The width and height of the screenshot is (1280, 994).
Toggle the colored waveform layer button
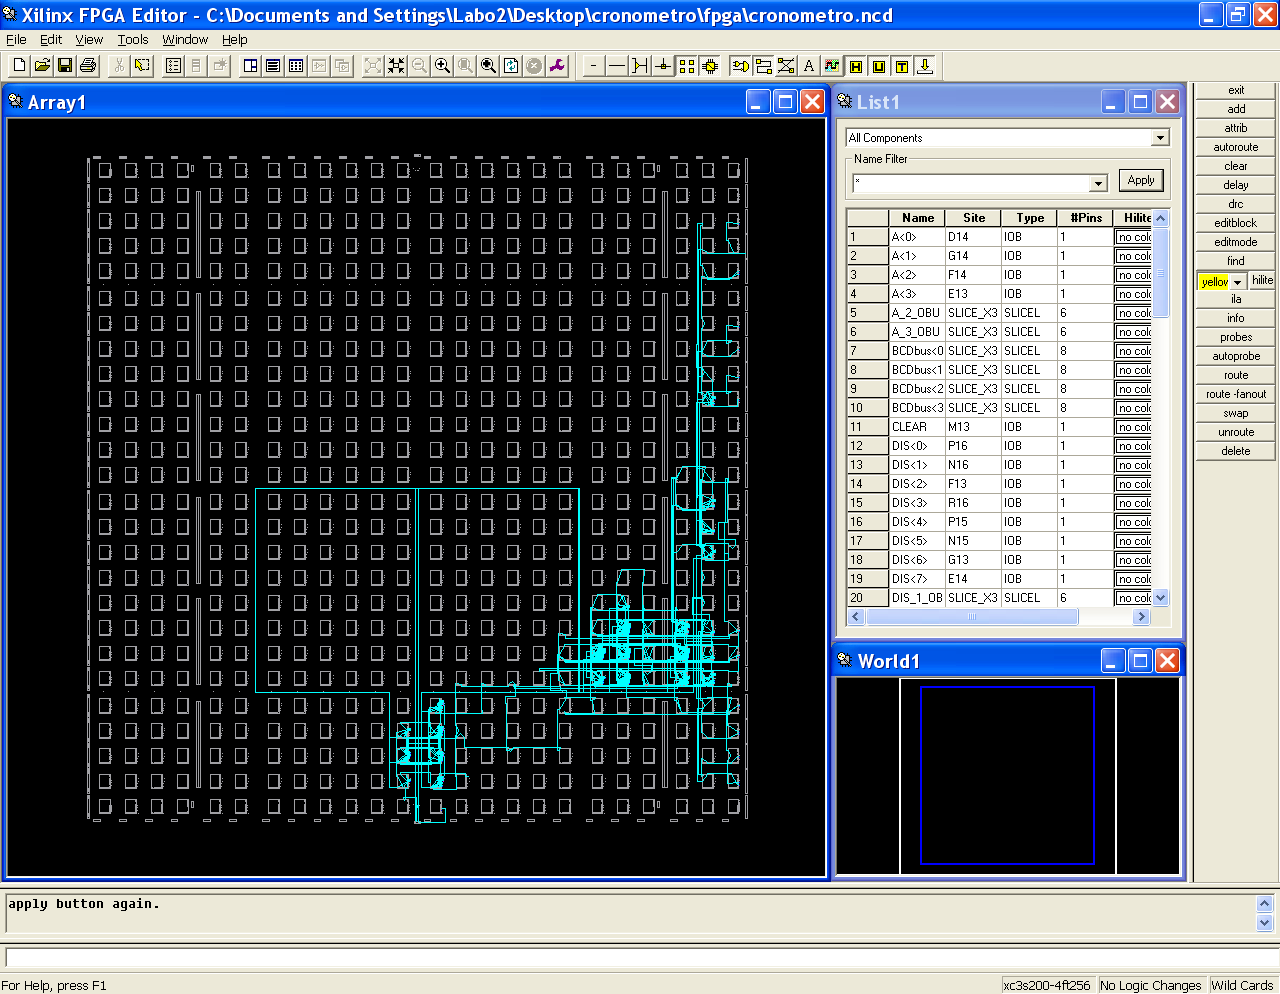point(832,65)
